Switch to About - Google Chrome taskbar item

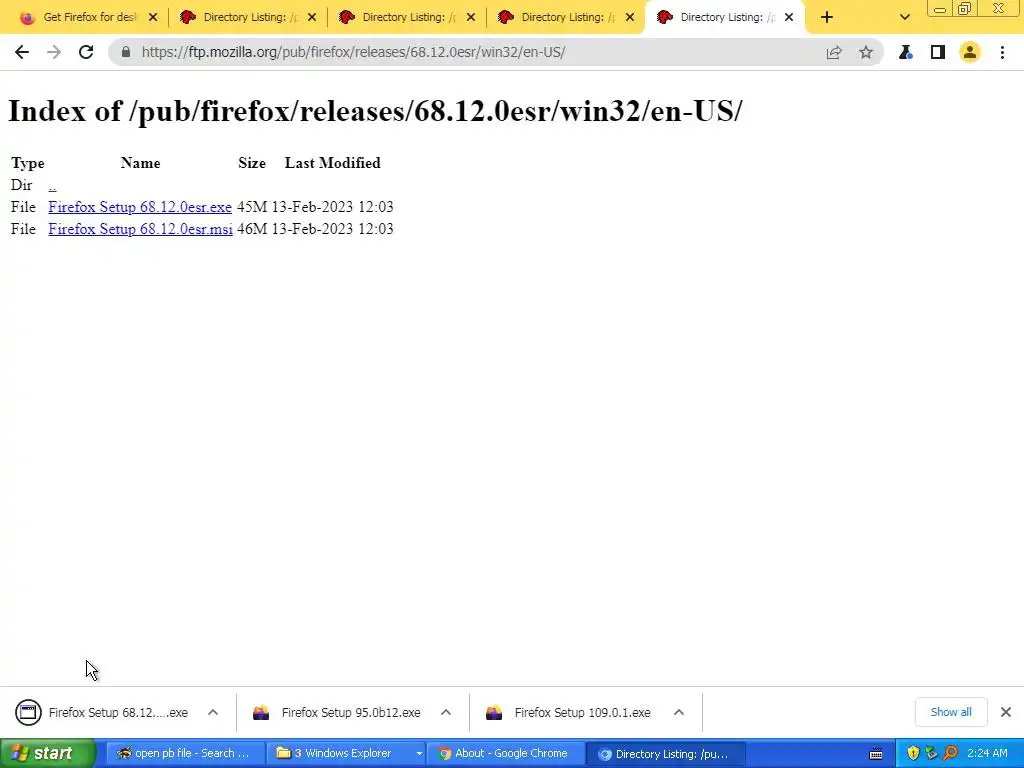(504, 754)
